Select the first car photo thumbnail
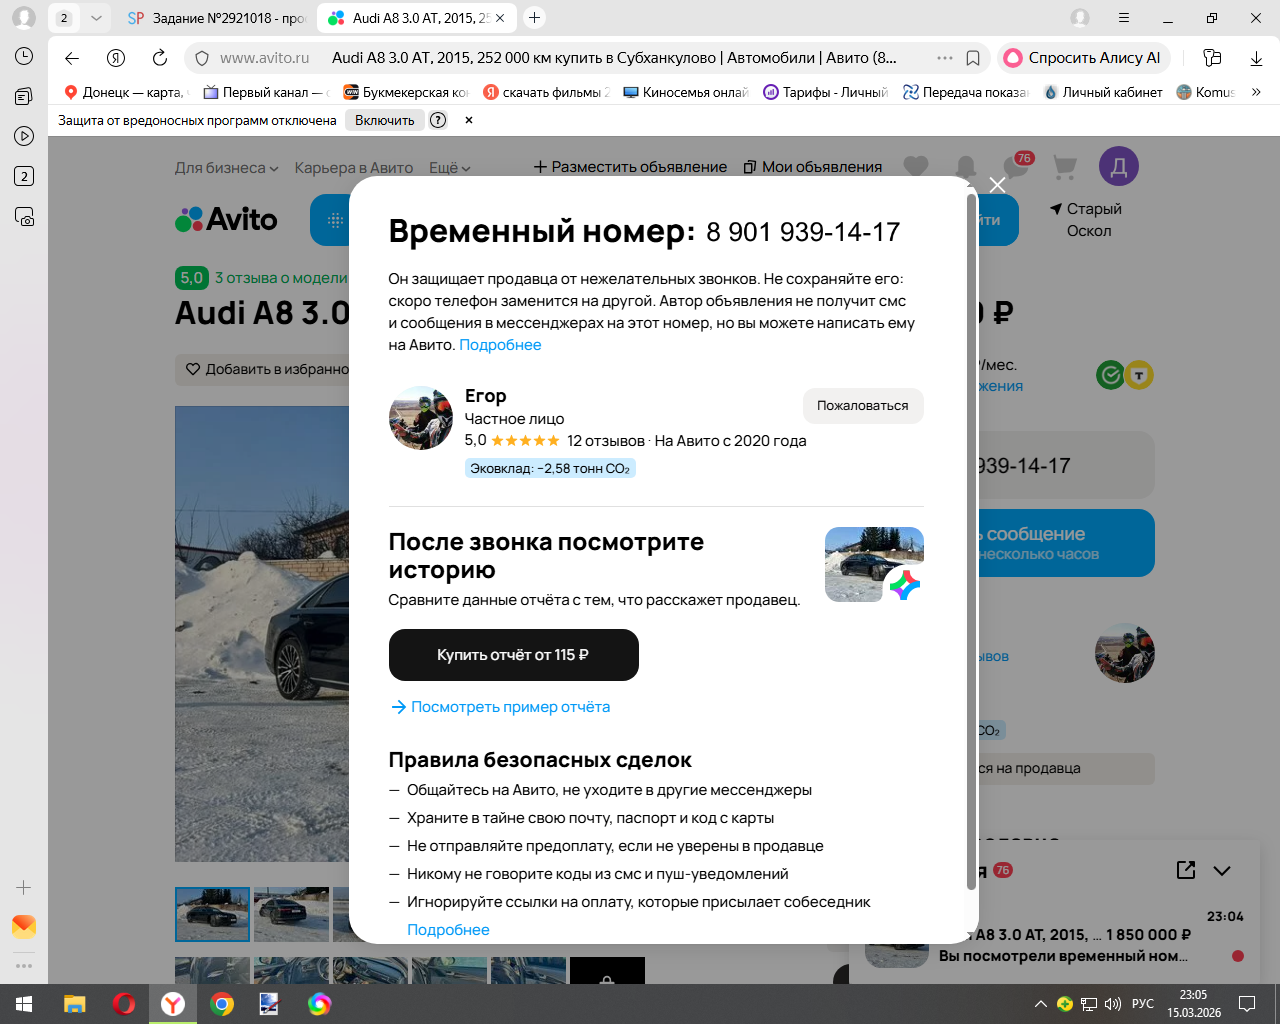Viewport: 1280px width, 1024px height. coord(212,914)
